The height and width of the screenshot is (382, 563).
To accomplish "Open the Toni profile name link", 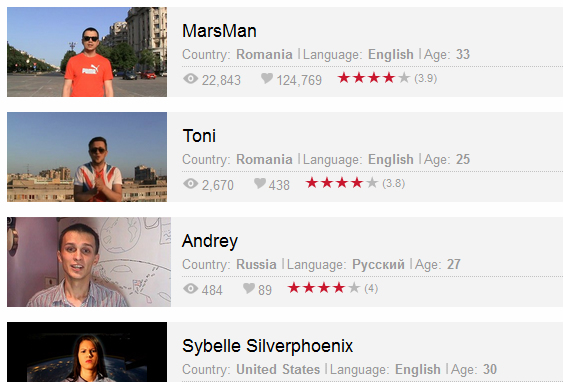I will [x=199, y=136].
